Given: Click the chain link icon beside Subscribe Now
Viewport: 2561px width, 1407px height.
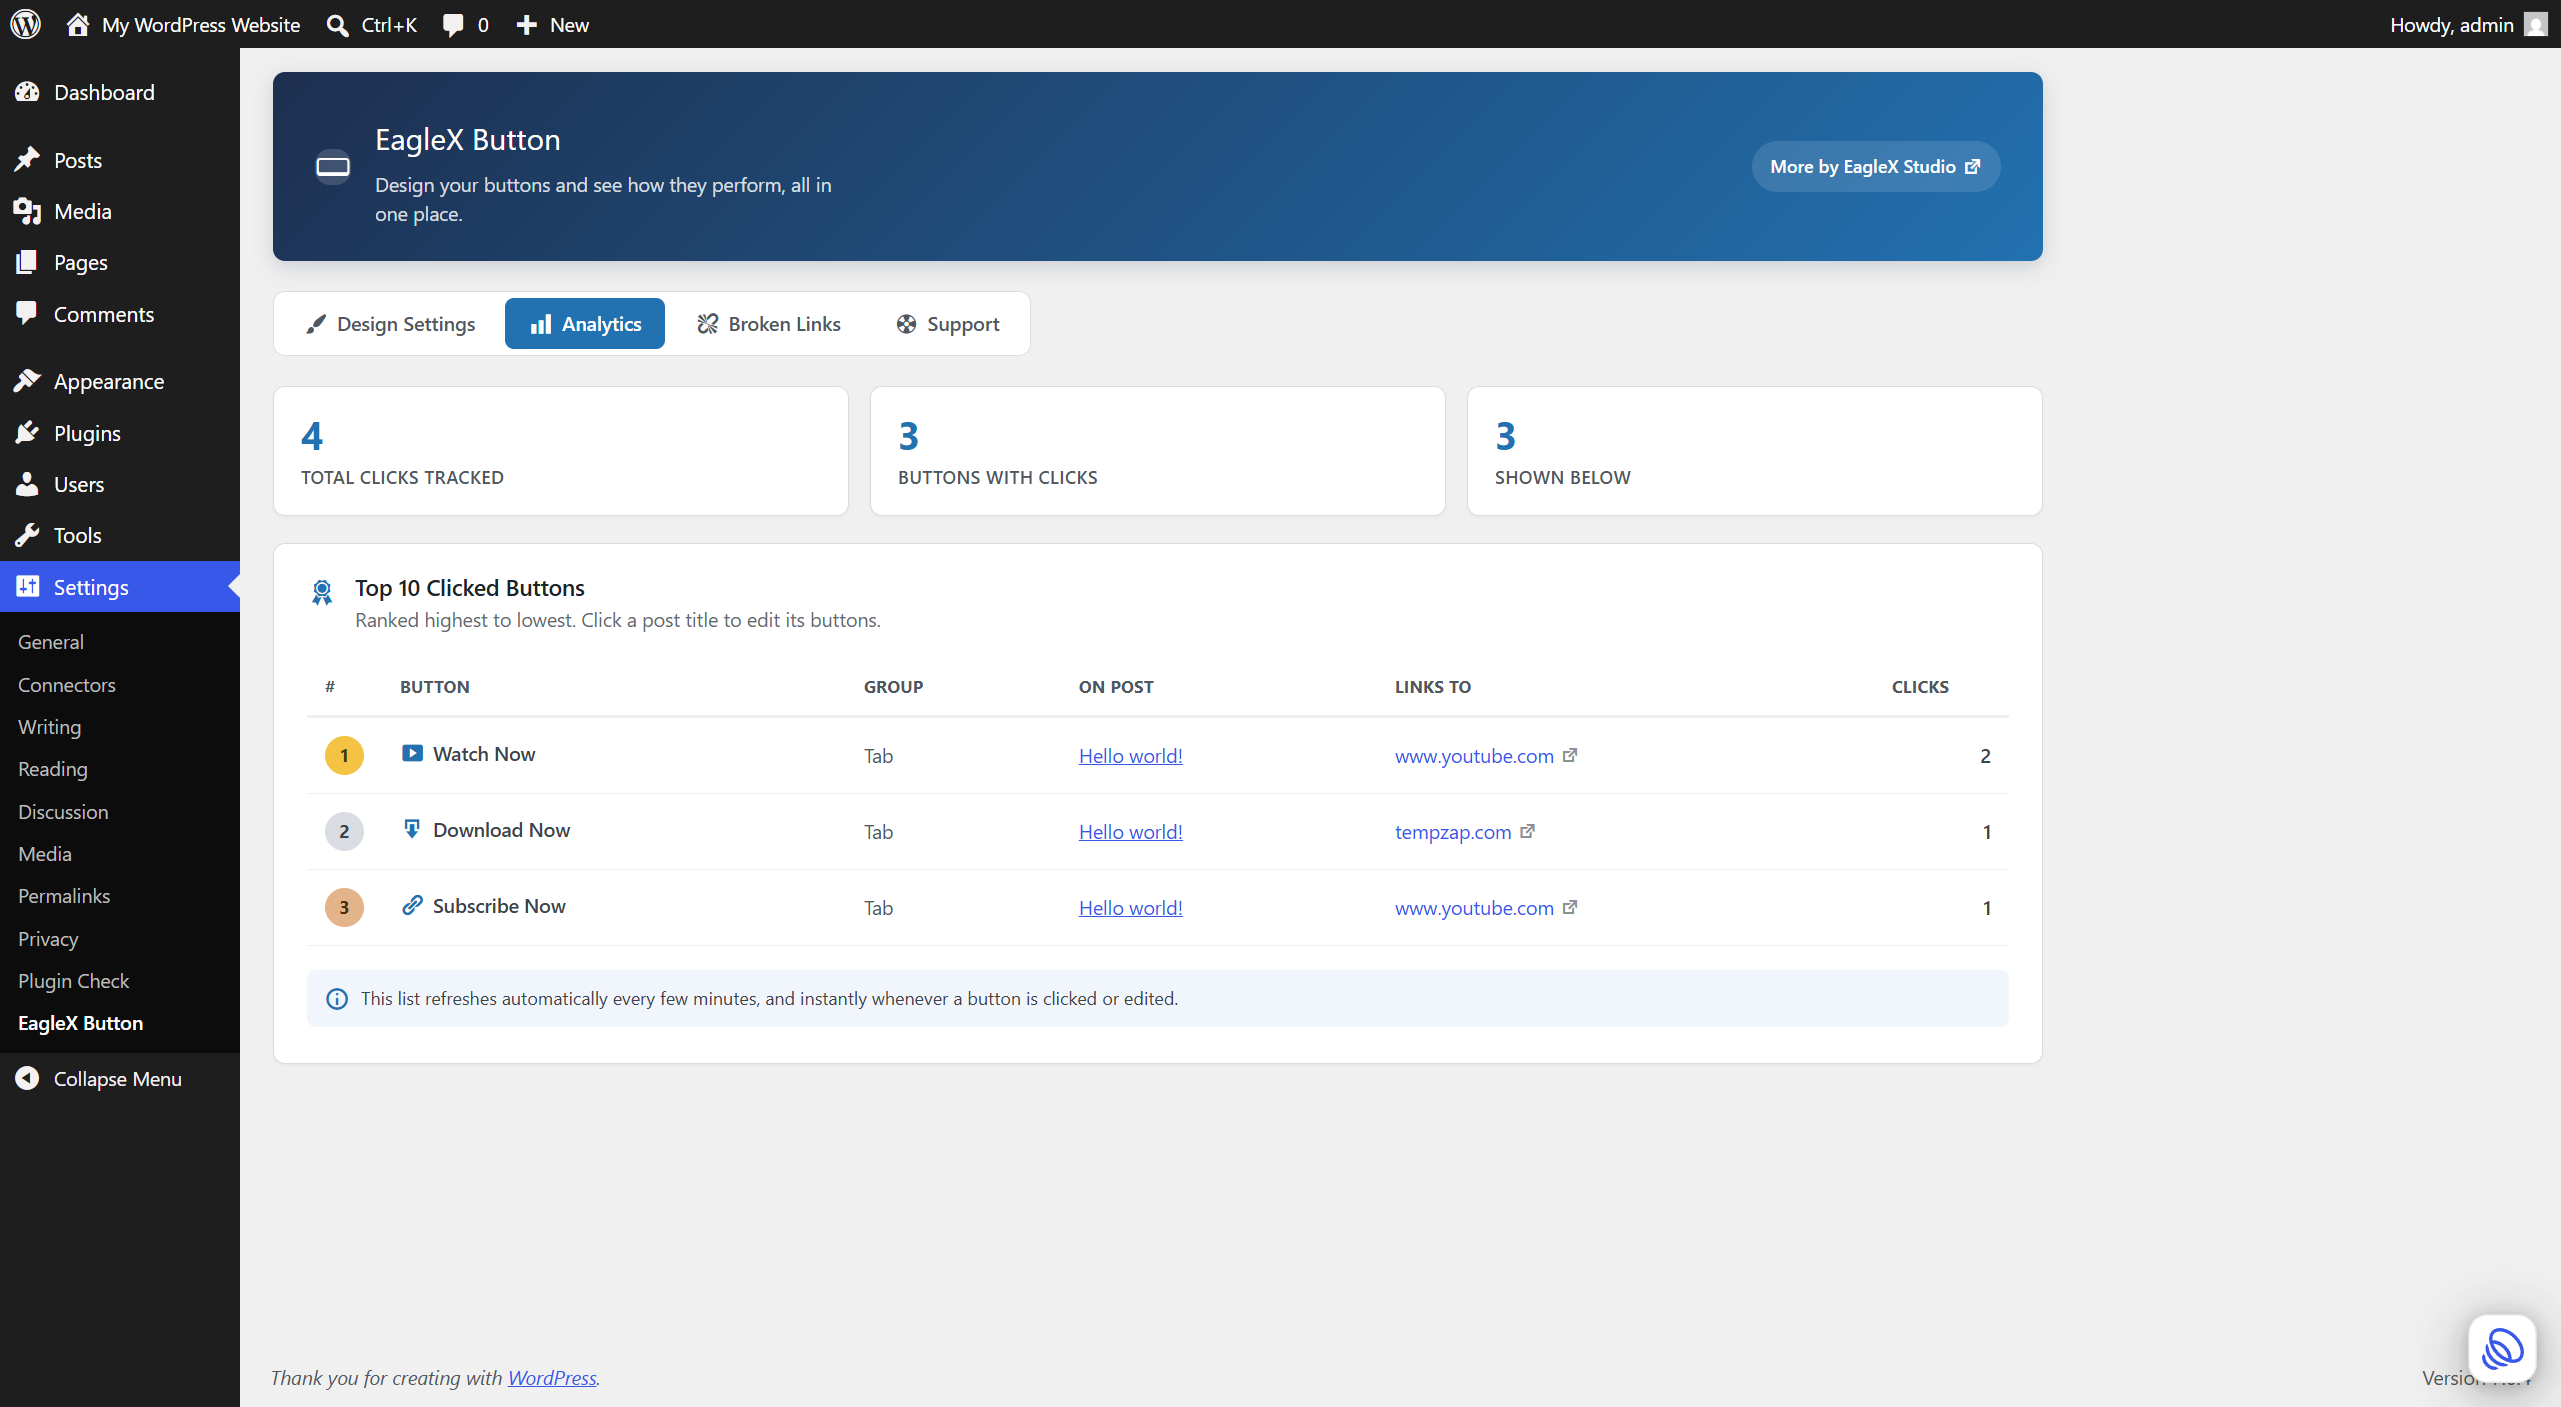Looking at the screenshot, I should point(412,905).
